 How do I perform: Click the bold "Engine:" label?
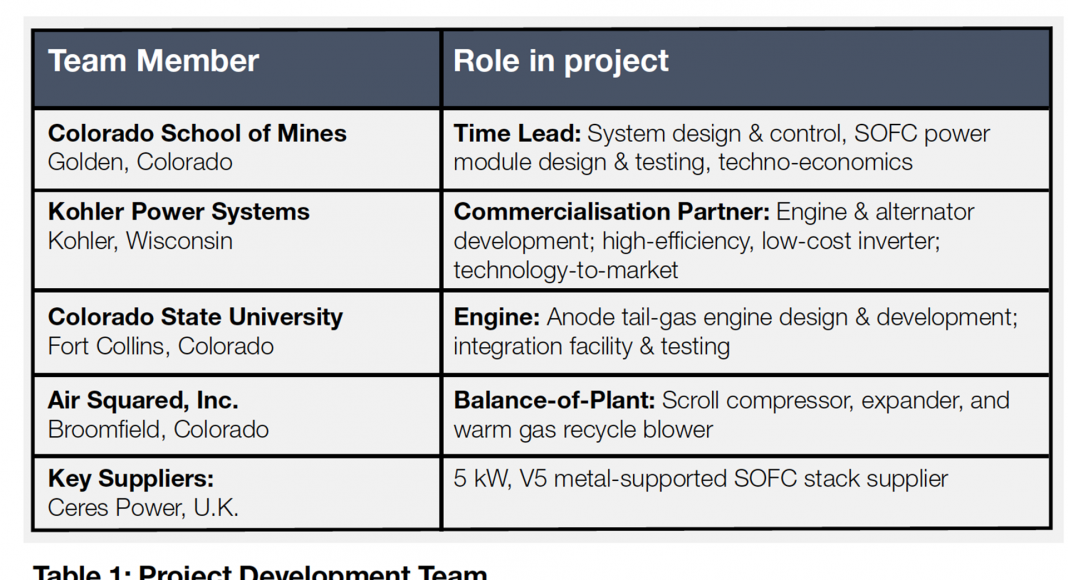click(x=496, y=317)
